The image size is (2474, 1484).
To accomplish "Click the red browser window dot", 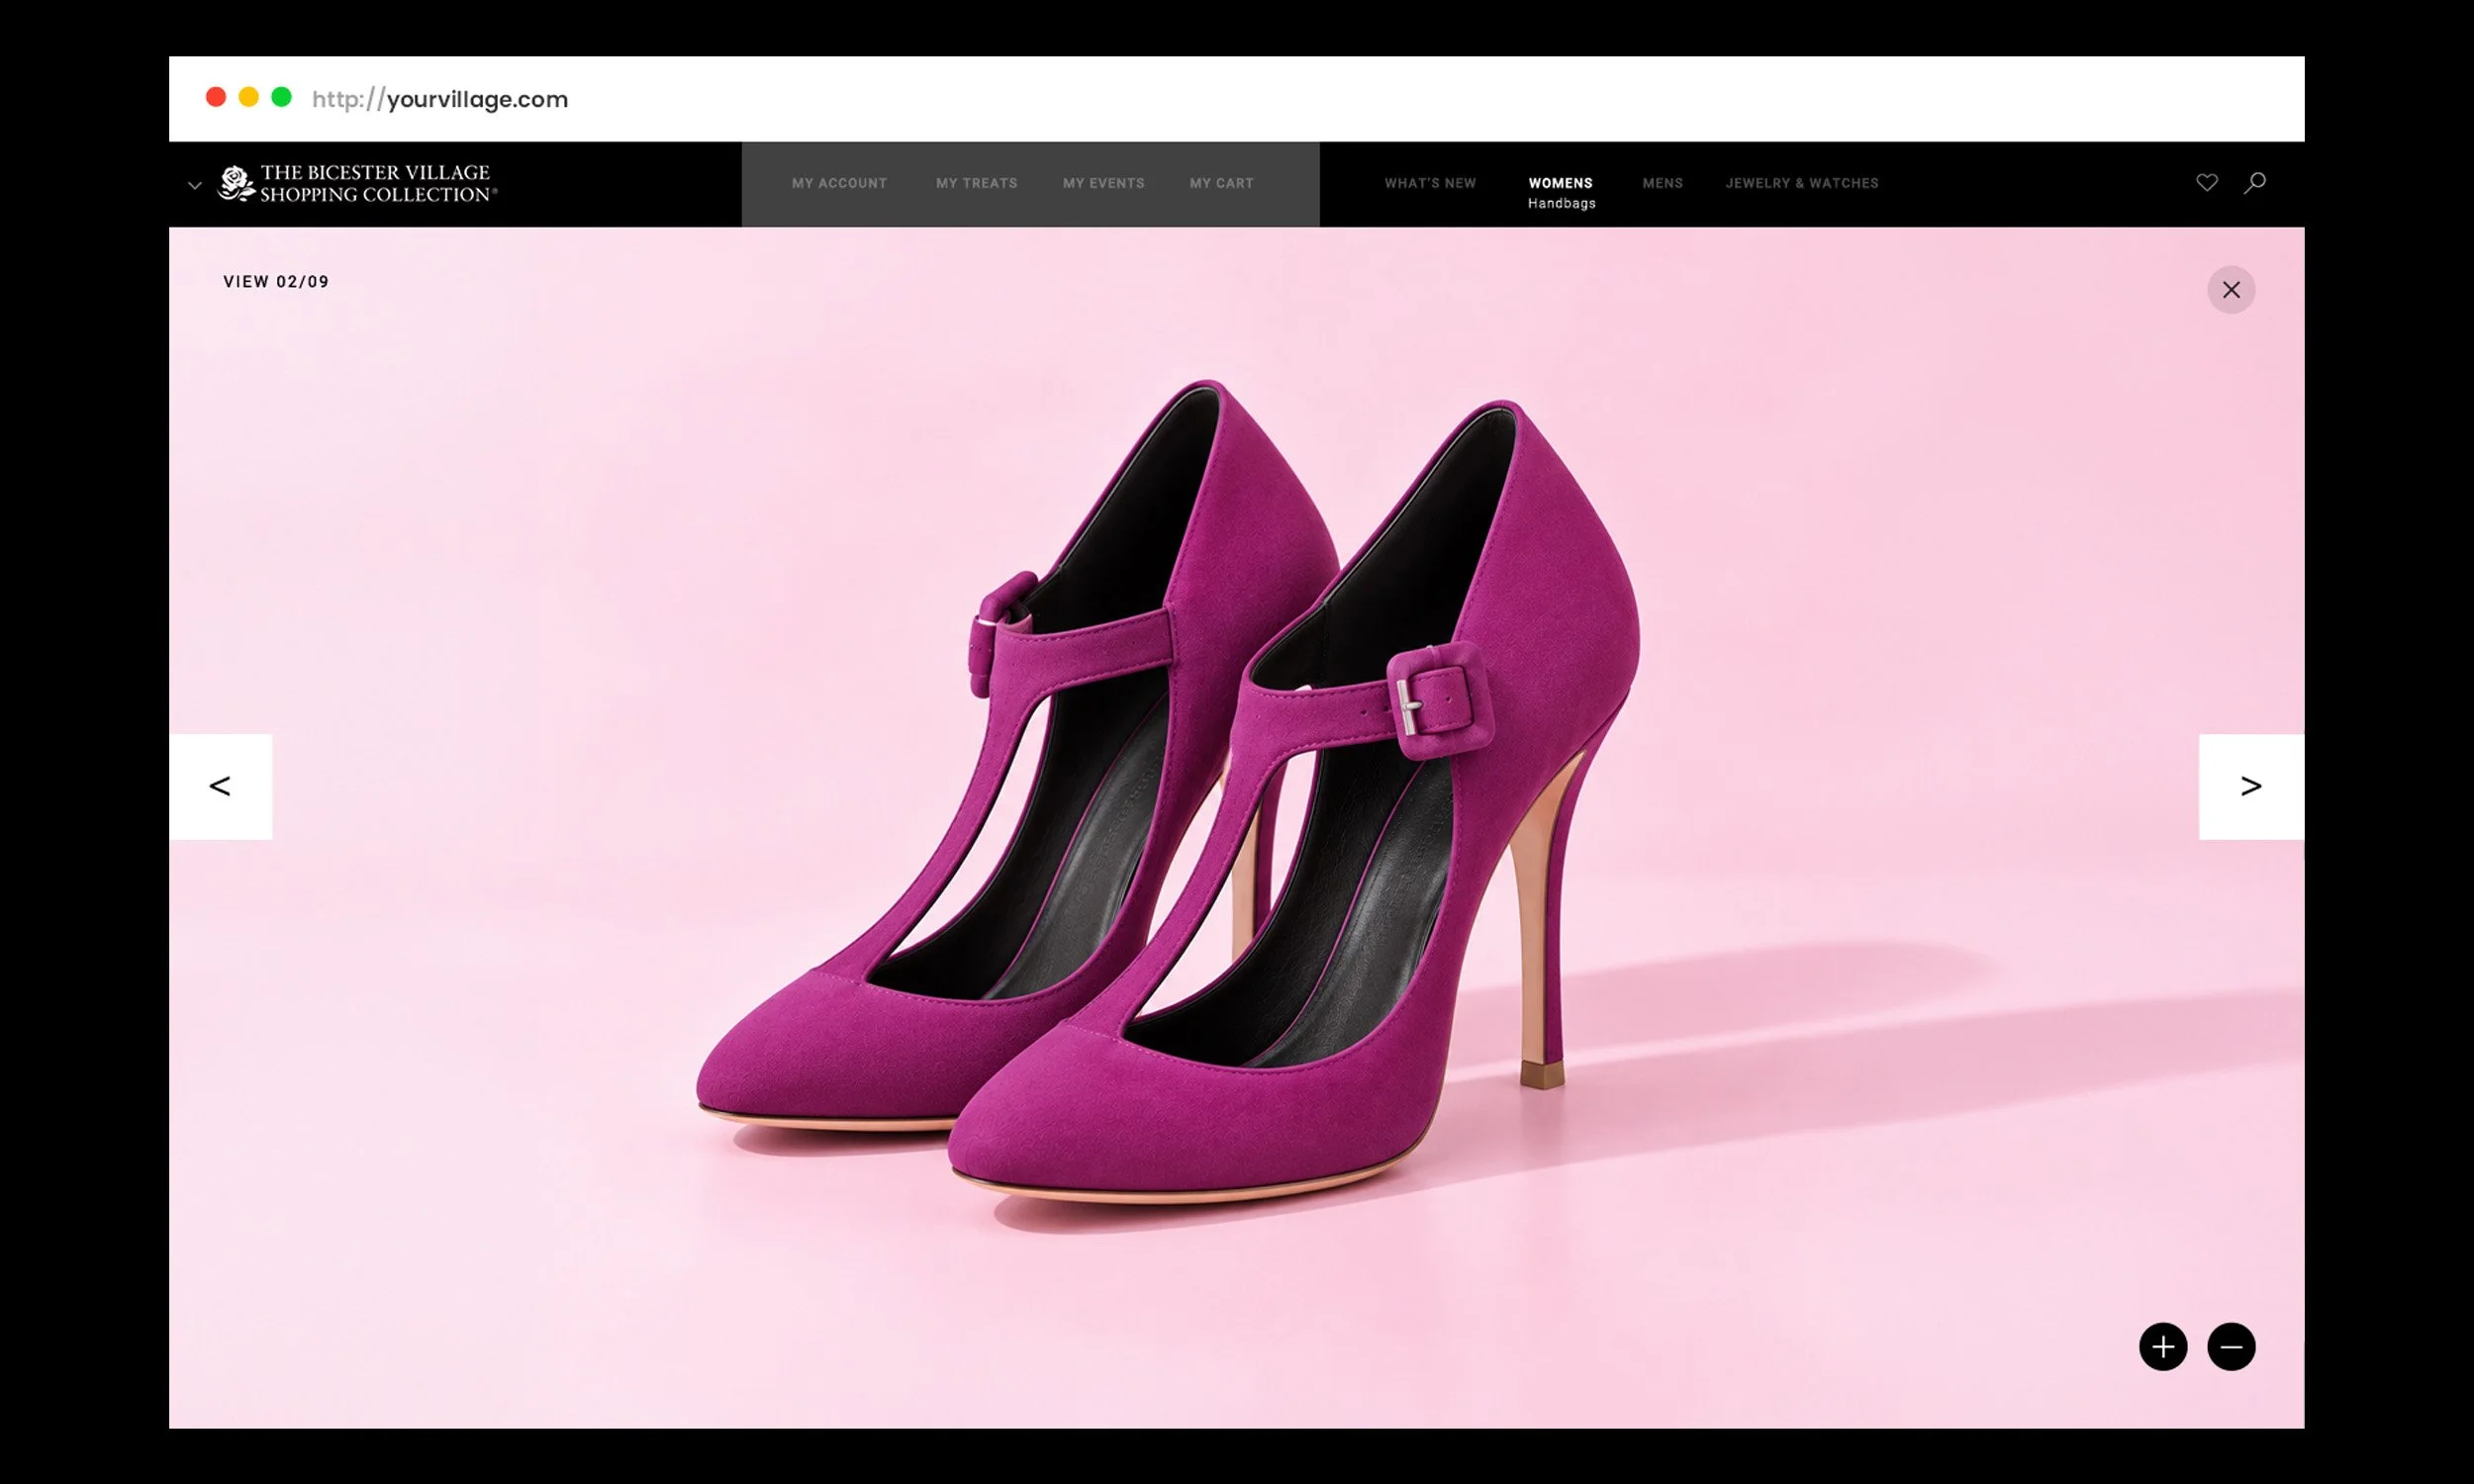I will pyautogui.click(x=215, y=97).
